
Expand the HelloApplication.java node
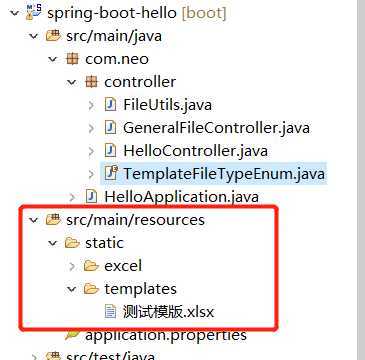point(72,197)
